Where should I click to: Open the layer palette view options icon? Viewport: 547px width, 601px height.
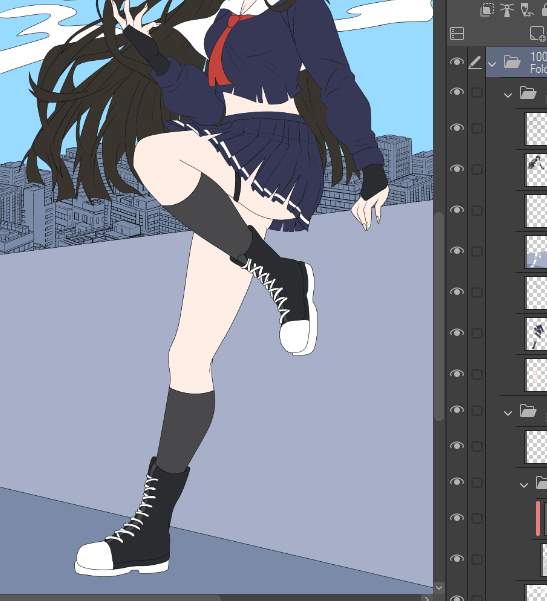(457, 34)
